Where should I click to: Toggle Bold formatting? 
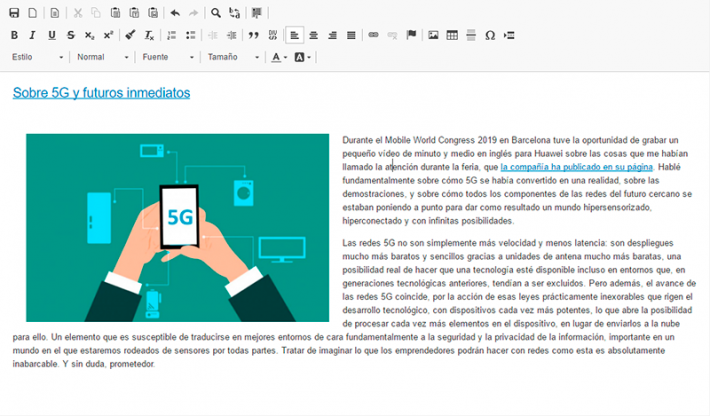[14, 35]
